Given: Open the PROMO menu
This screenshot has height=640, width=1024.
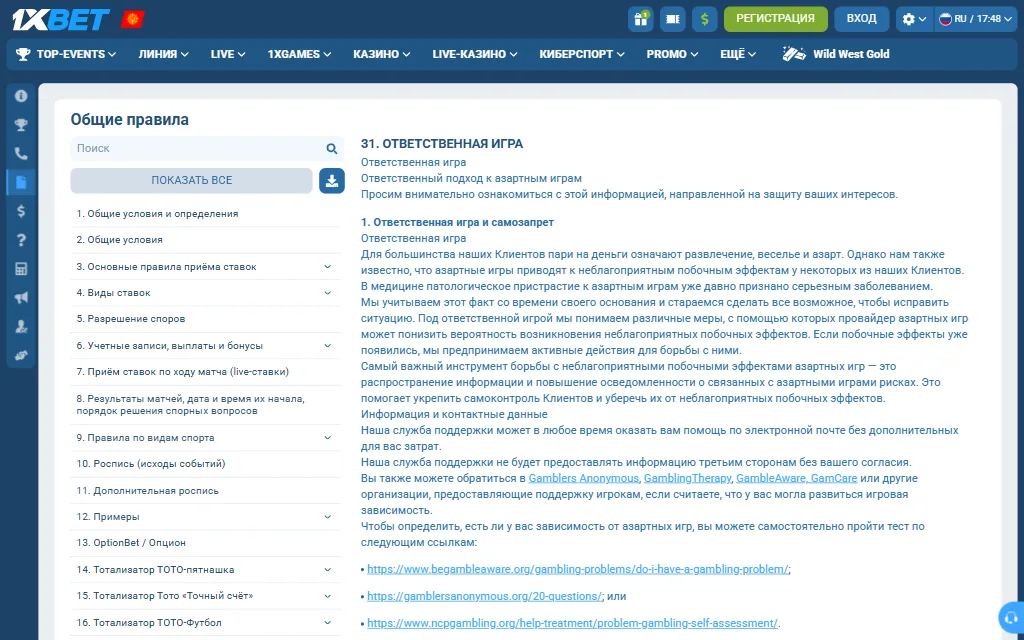Looking at the screenshot, I should [x=672, y=54].
